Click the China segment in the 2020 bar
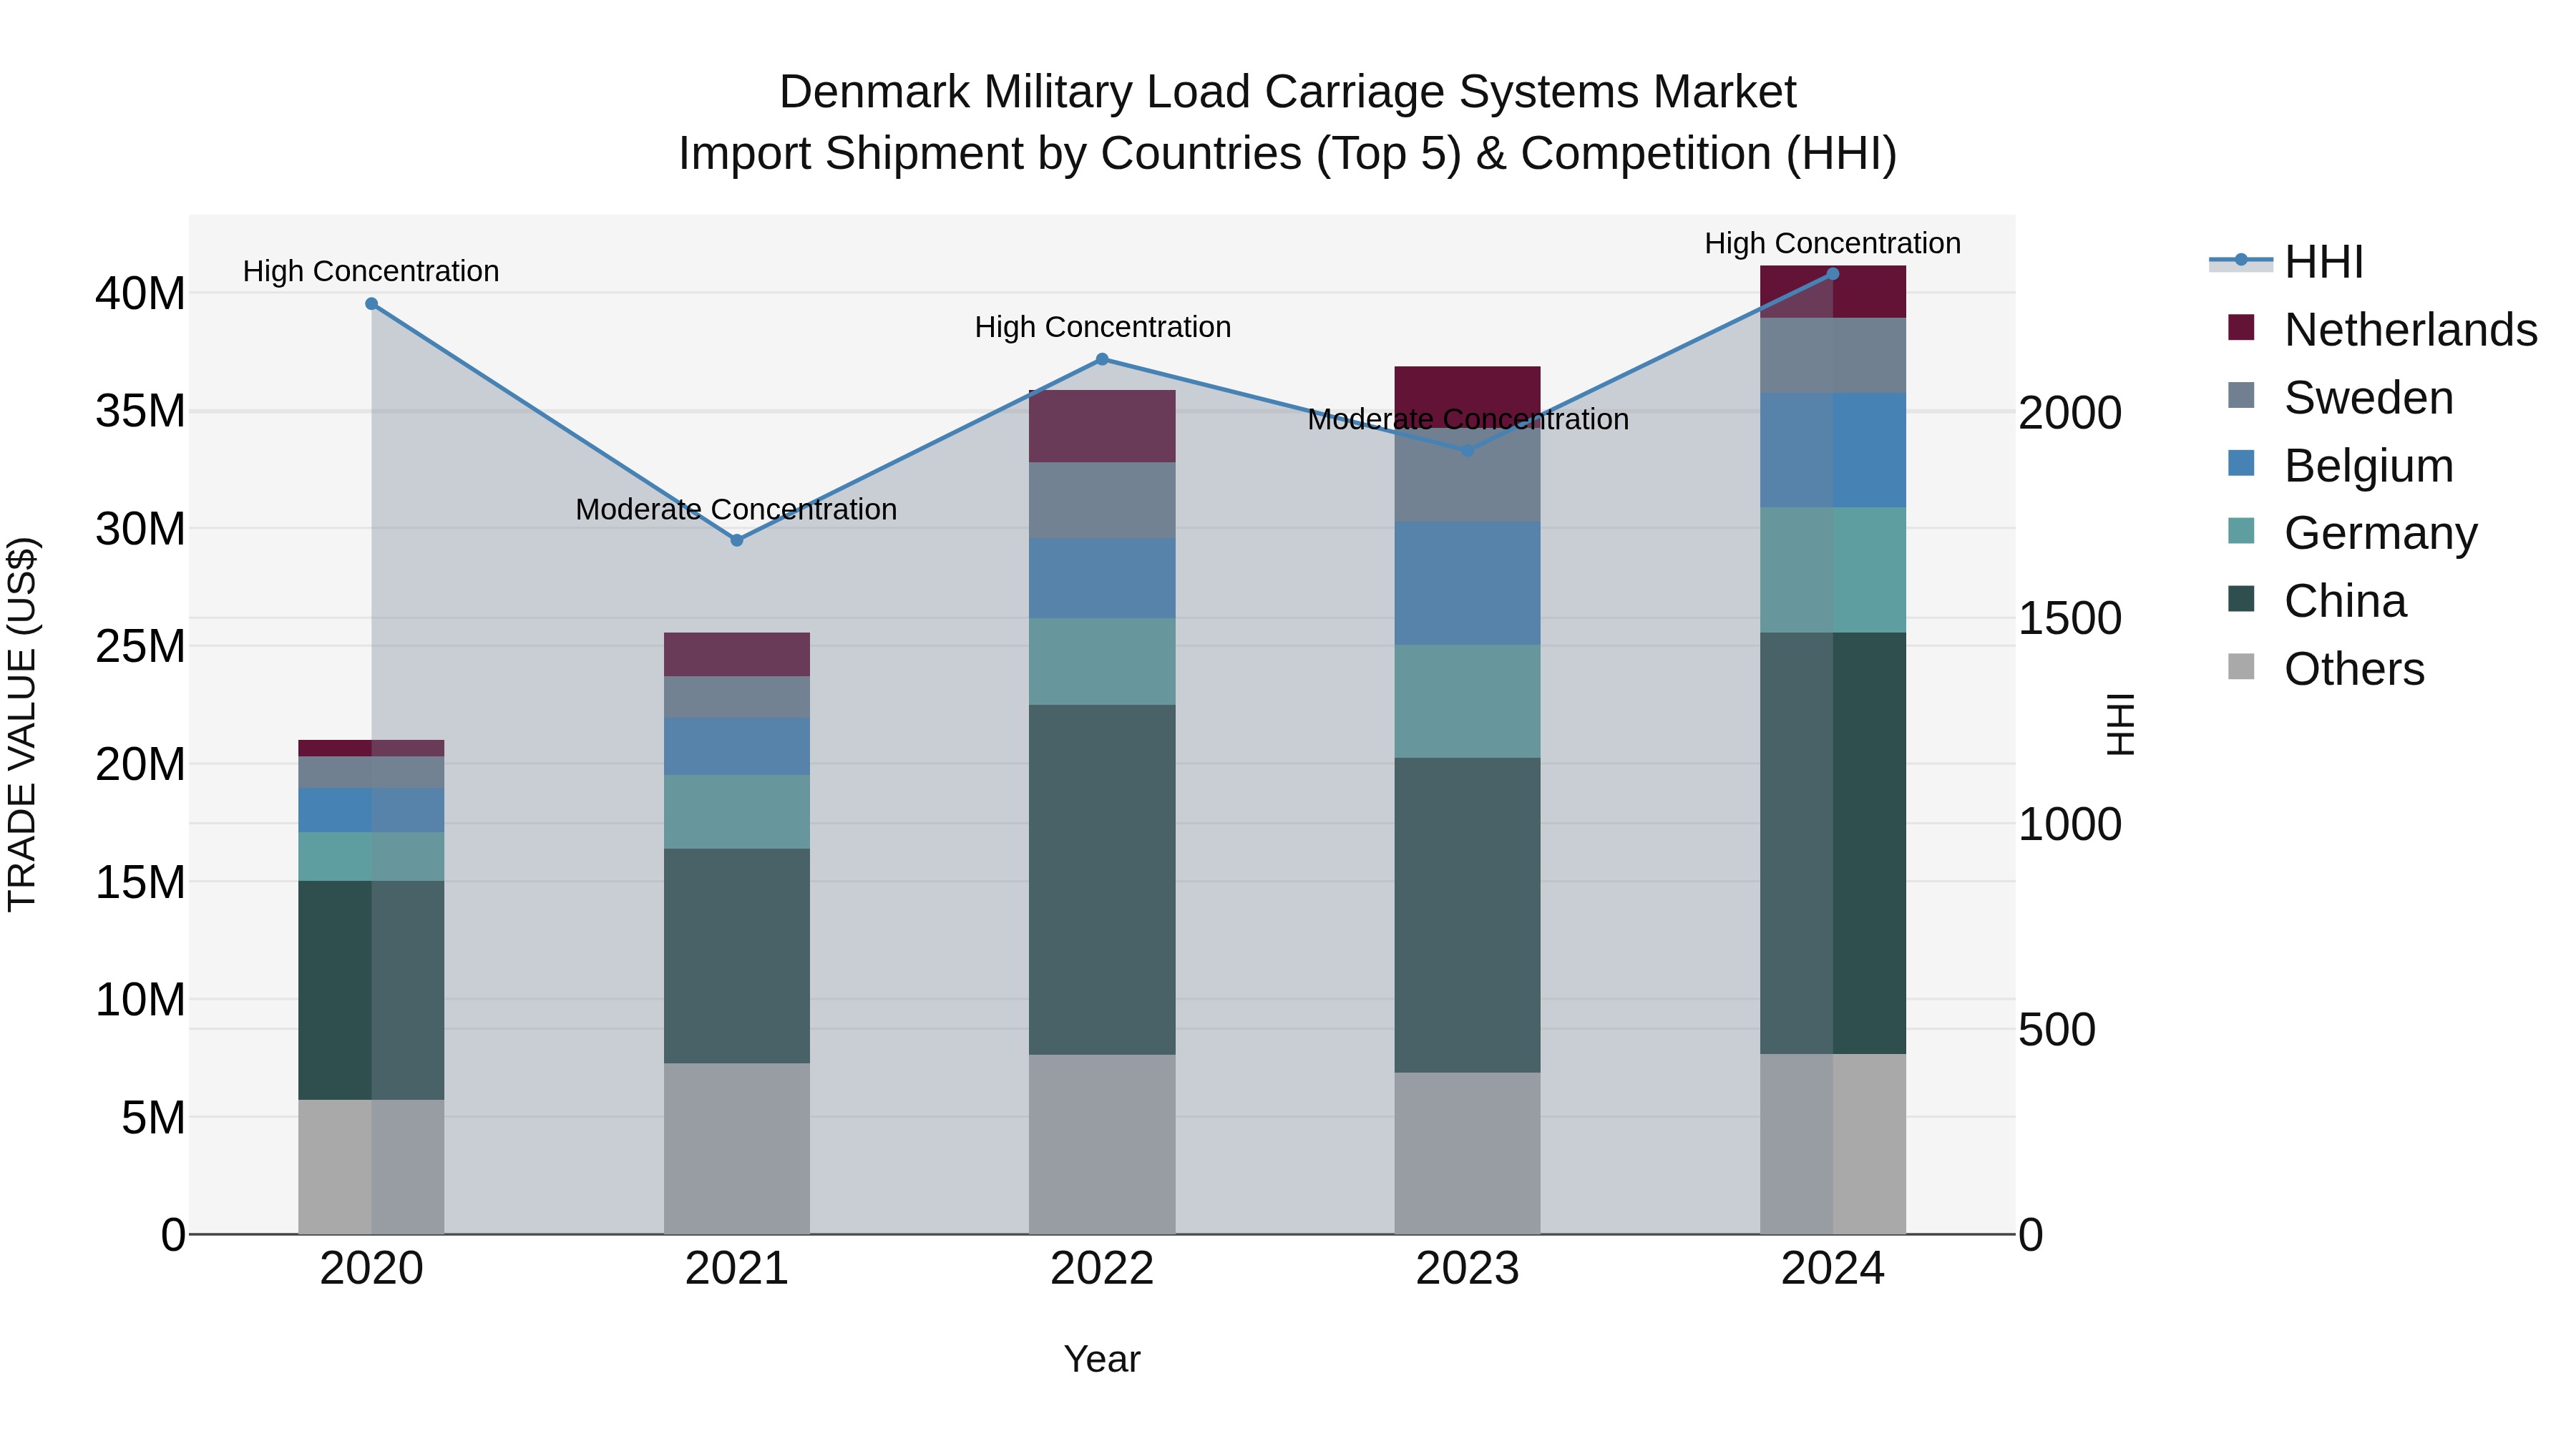 [371, 991]
